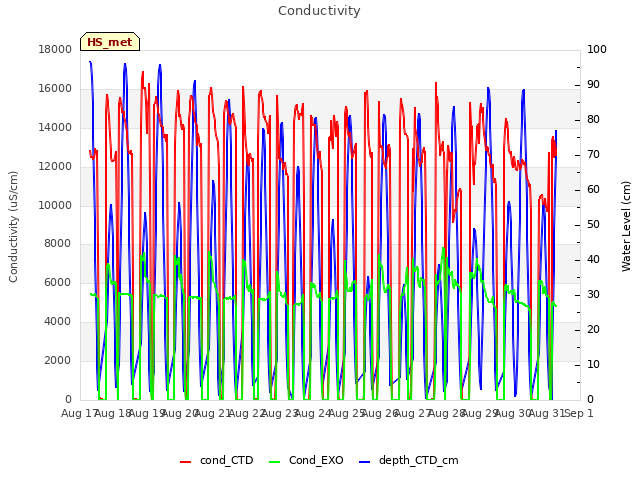Click the 18000 left axis tick label

point(55,49)
